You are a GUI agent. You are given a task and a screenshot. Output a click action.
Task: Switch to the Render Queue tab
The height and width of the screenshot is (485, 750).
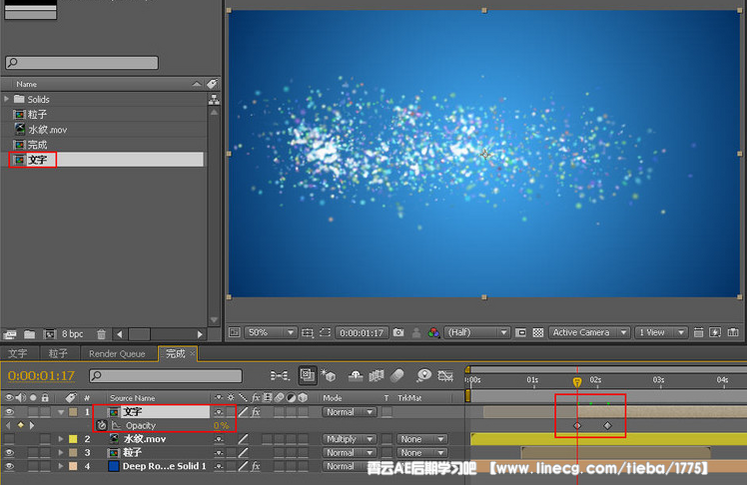pyautogui.click(x=117, y=354)
